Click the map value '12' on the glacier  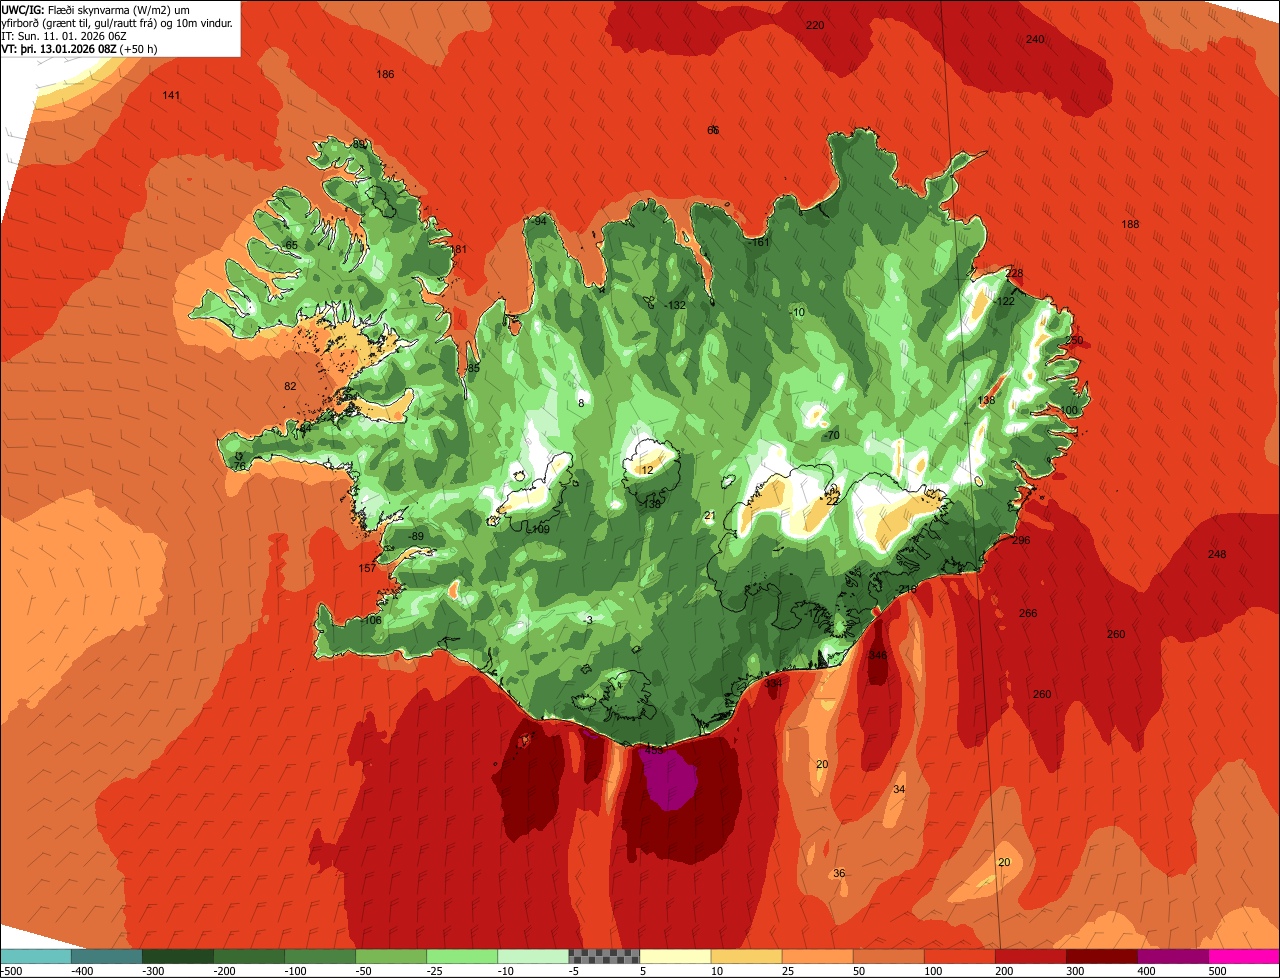point(647,469)
